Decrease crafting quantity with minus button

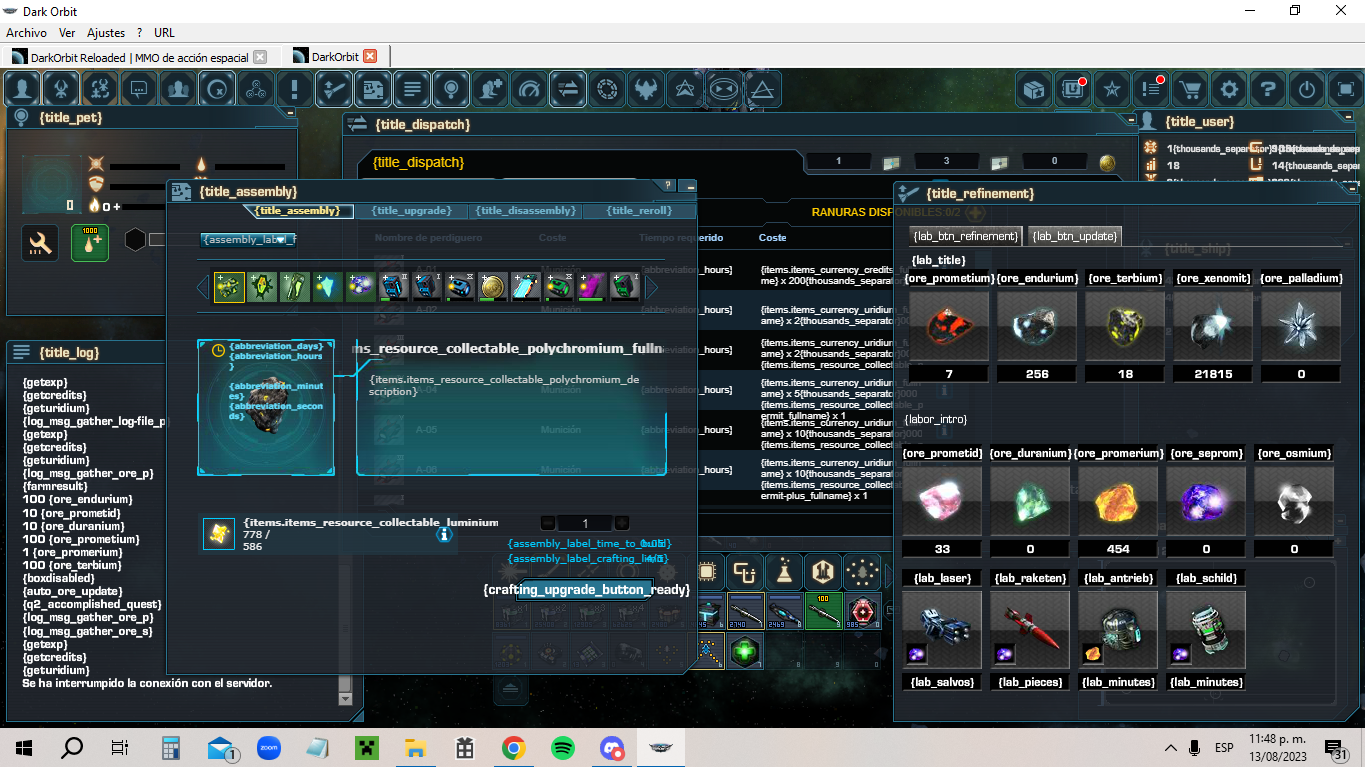click(x=547, y=523)
